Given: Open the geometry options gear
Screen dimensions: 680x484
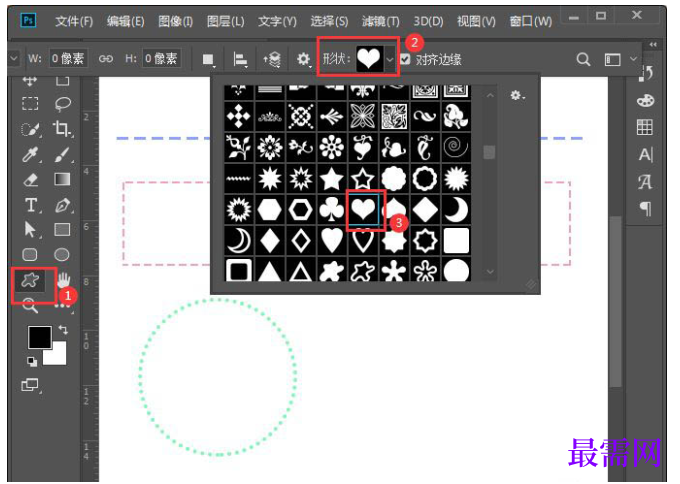Looking at the screenshot, I should 303,59.
